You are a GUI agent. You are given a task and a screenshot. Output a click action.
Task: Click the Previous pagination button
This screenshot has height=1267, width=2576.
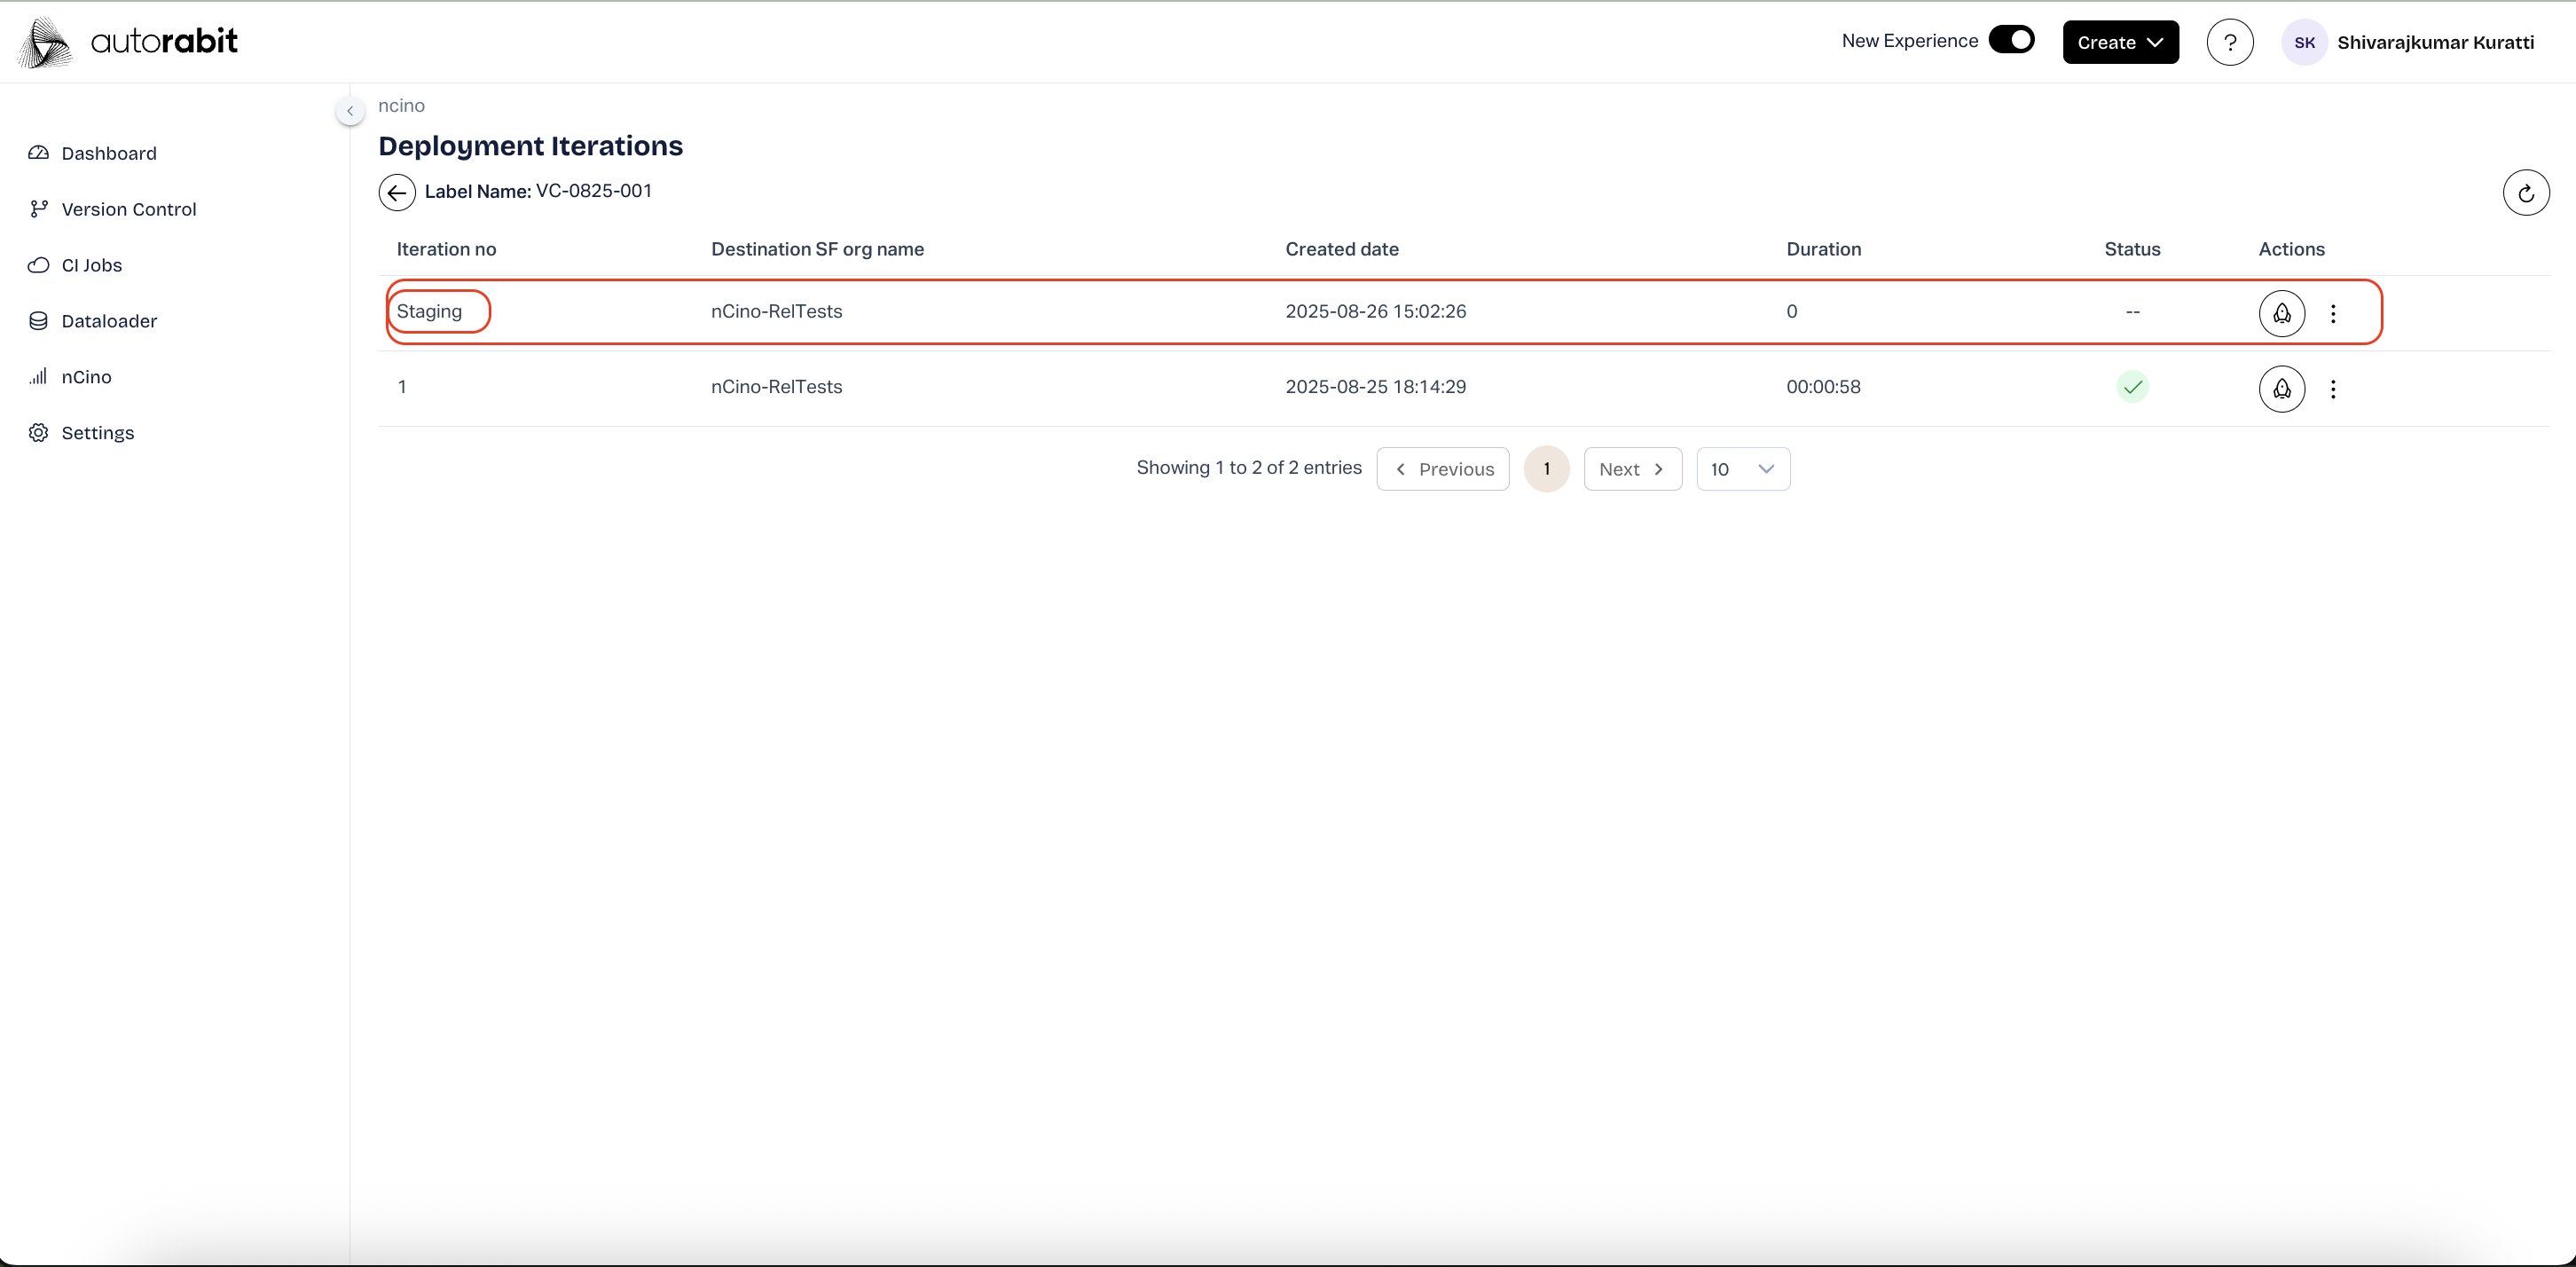(x=1442, y=469)
